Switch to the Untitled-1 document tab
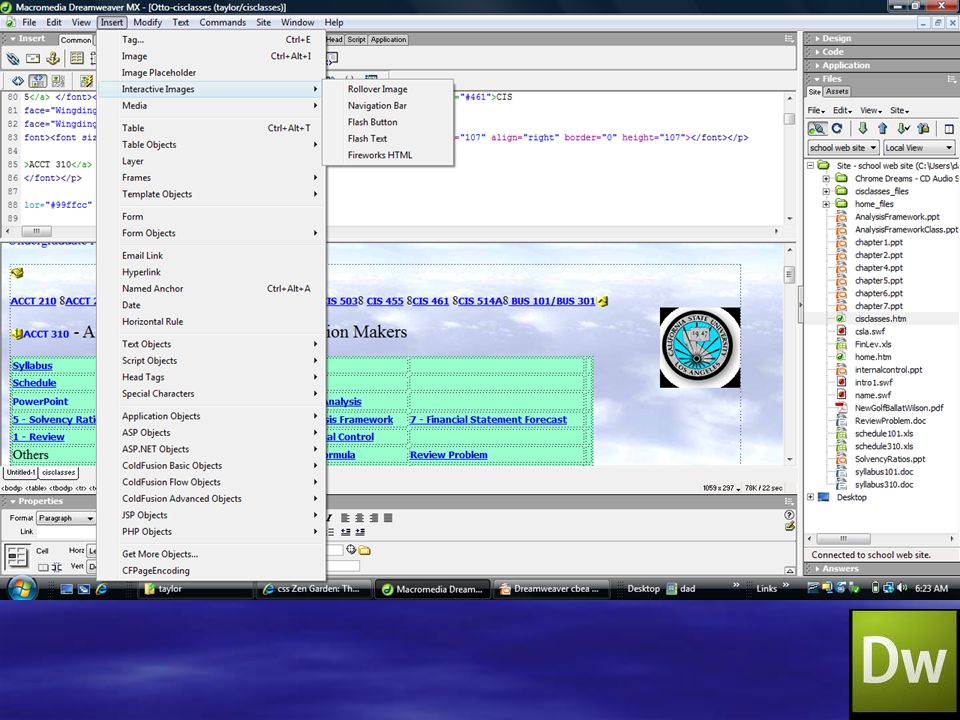960x720 pixels. click(21, 473)
